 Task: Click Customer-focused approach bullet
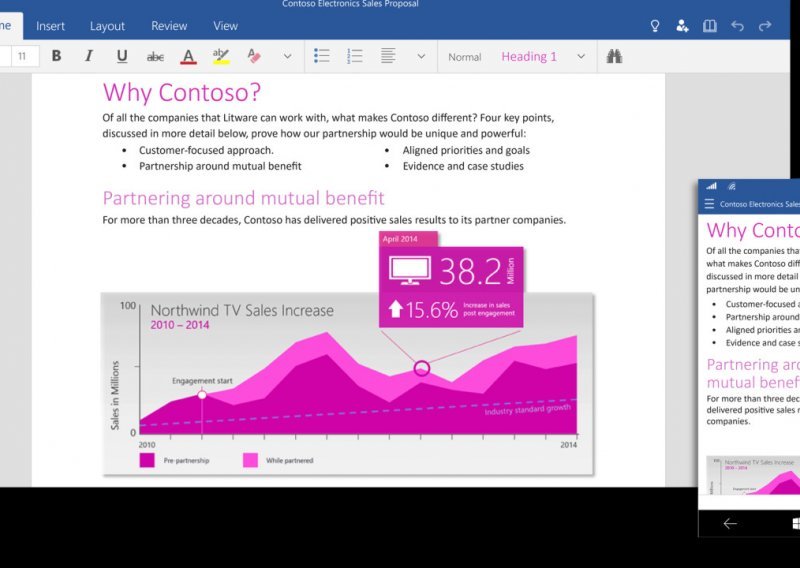pos(206,150)
